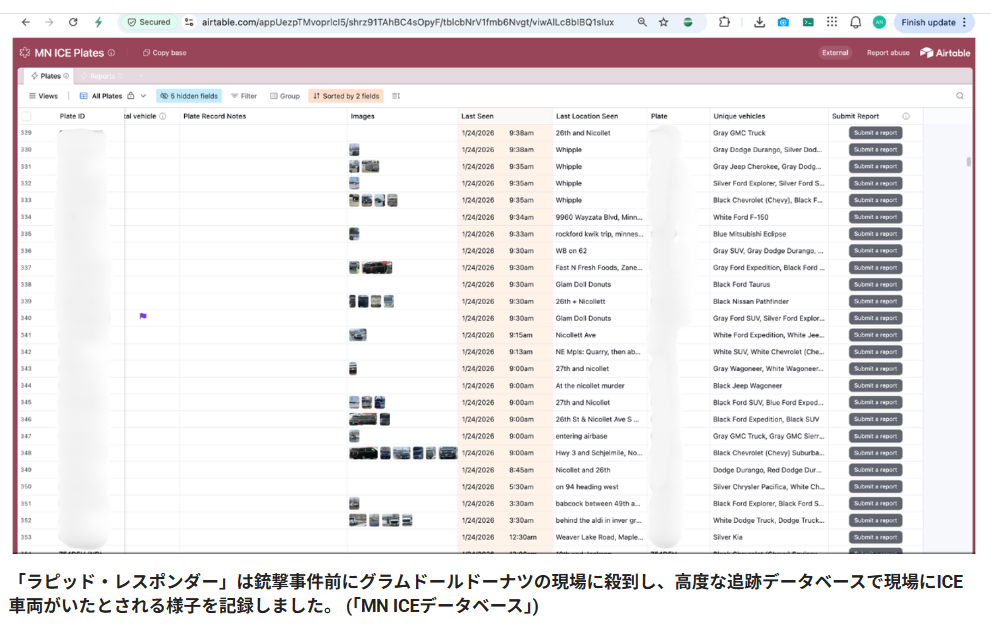Click the browser downloads icon
This screenshot has height=636, width=991.
point(759,22)
